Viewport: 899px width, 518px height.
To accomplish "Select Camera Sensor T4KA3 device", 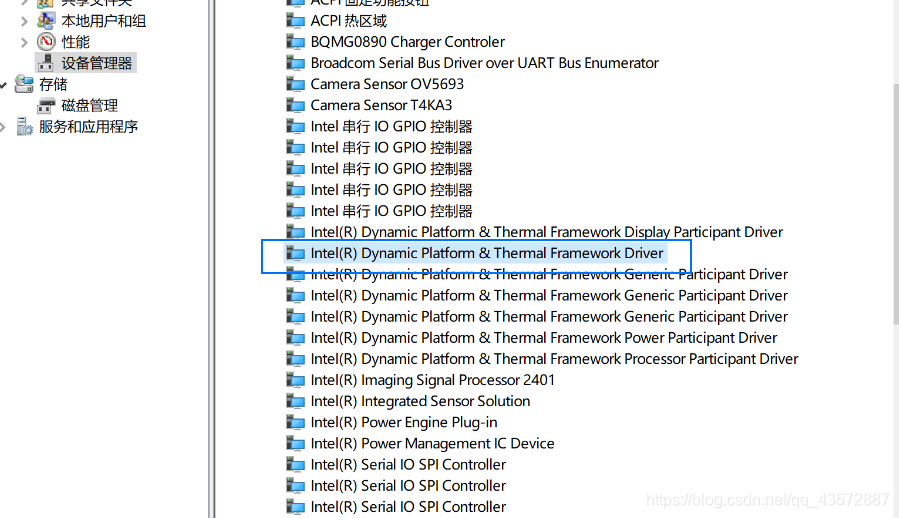I will [x=381, y=106].
